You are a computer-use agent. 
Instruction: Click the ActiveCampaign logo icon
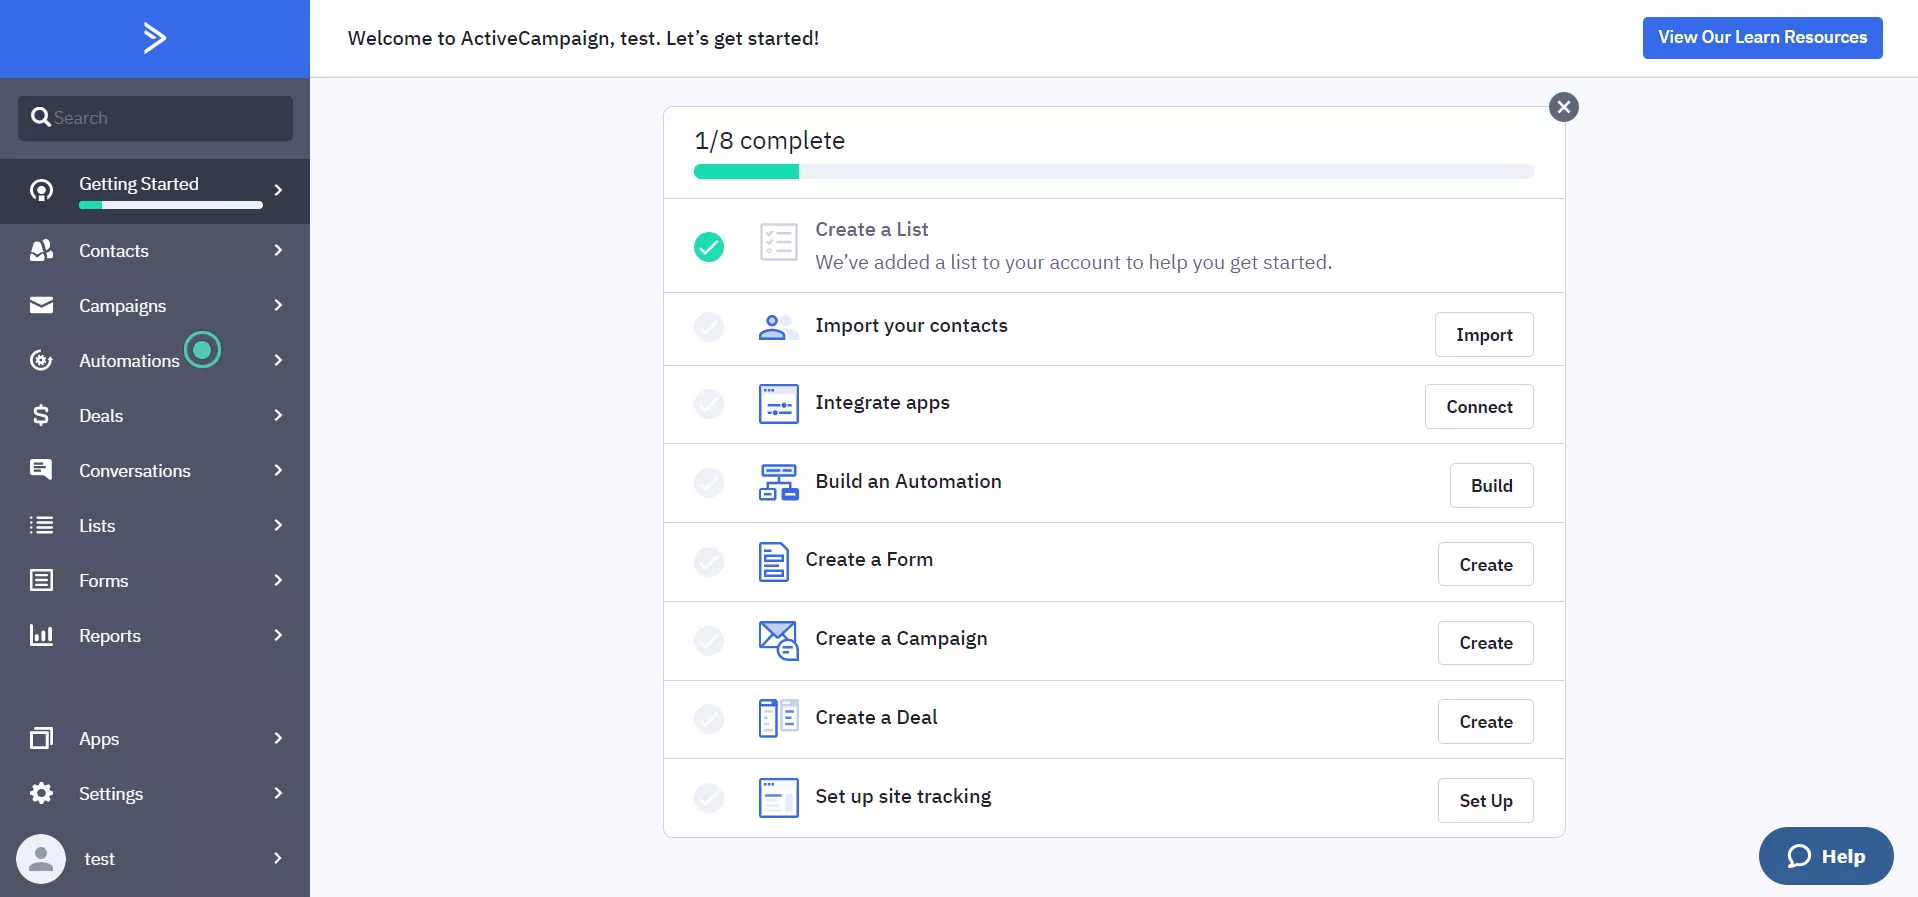coord(154,38)
